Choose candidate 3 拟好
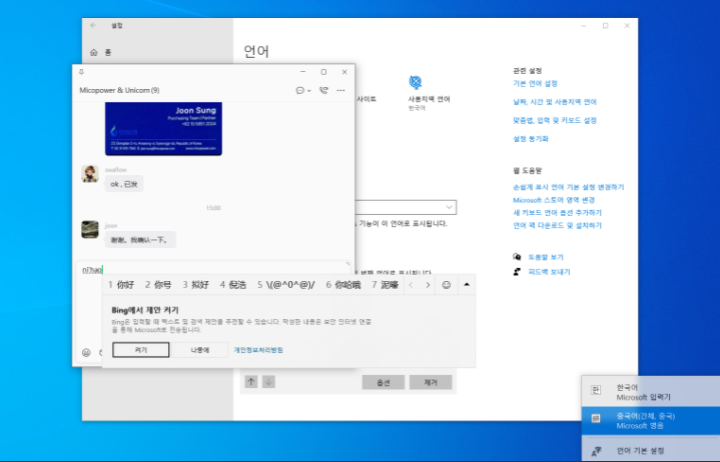This screenshot has height=462, width=720. point(196,285)
